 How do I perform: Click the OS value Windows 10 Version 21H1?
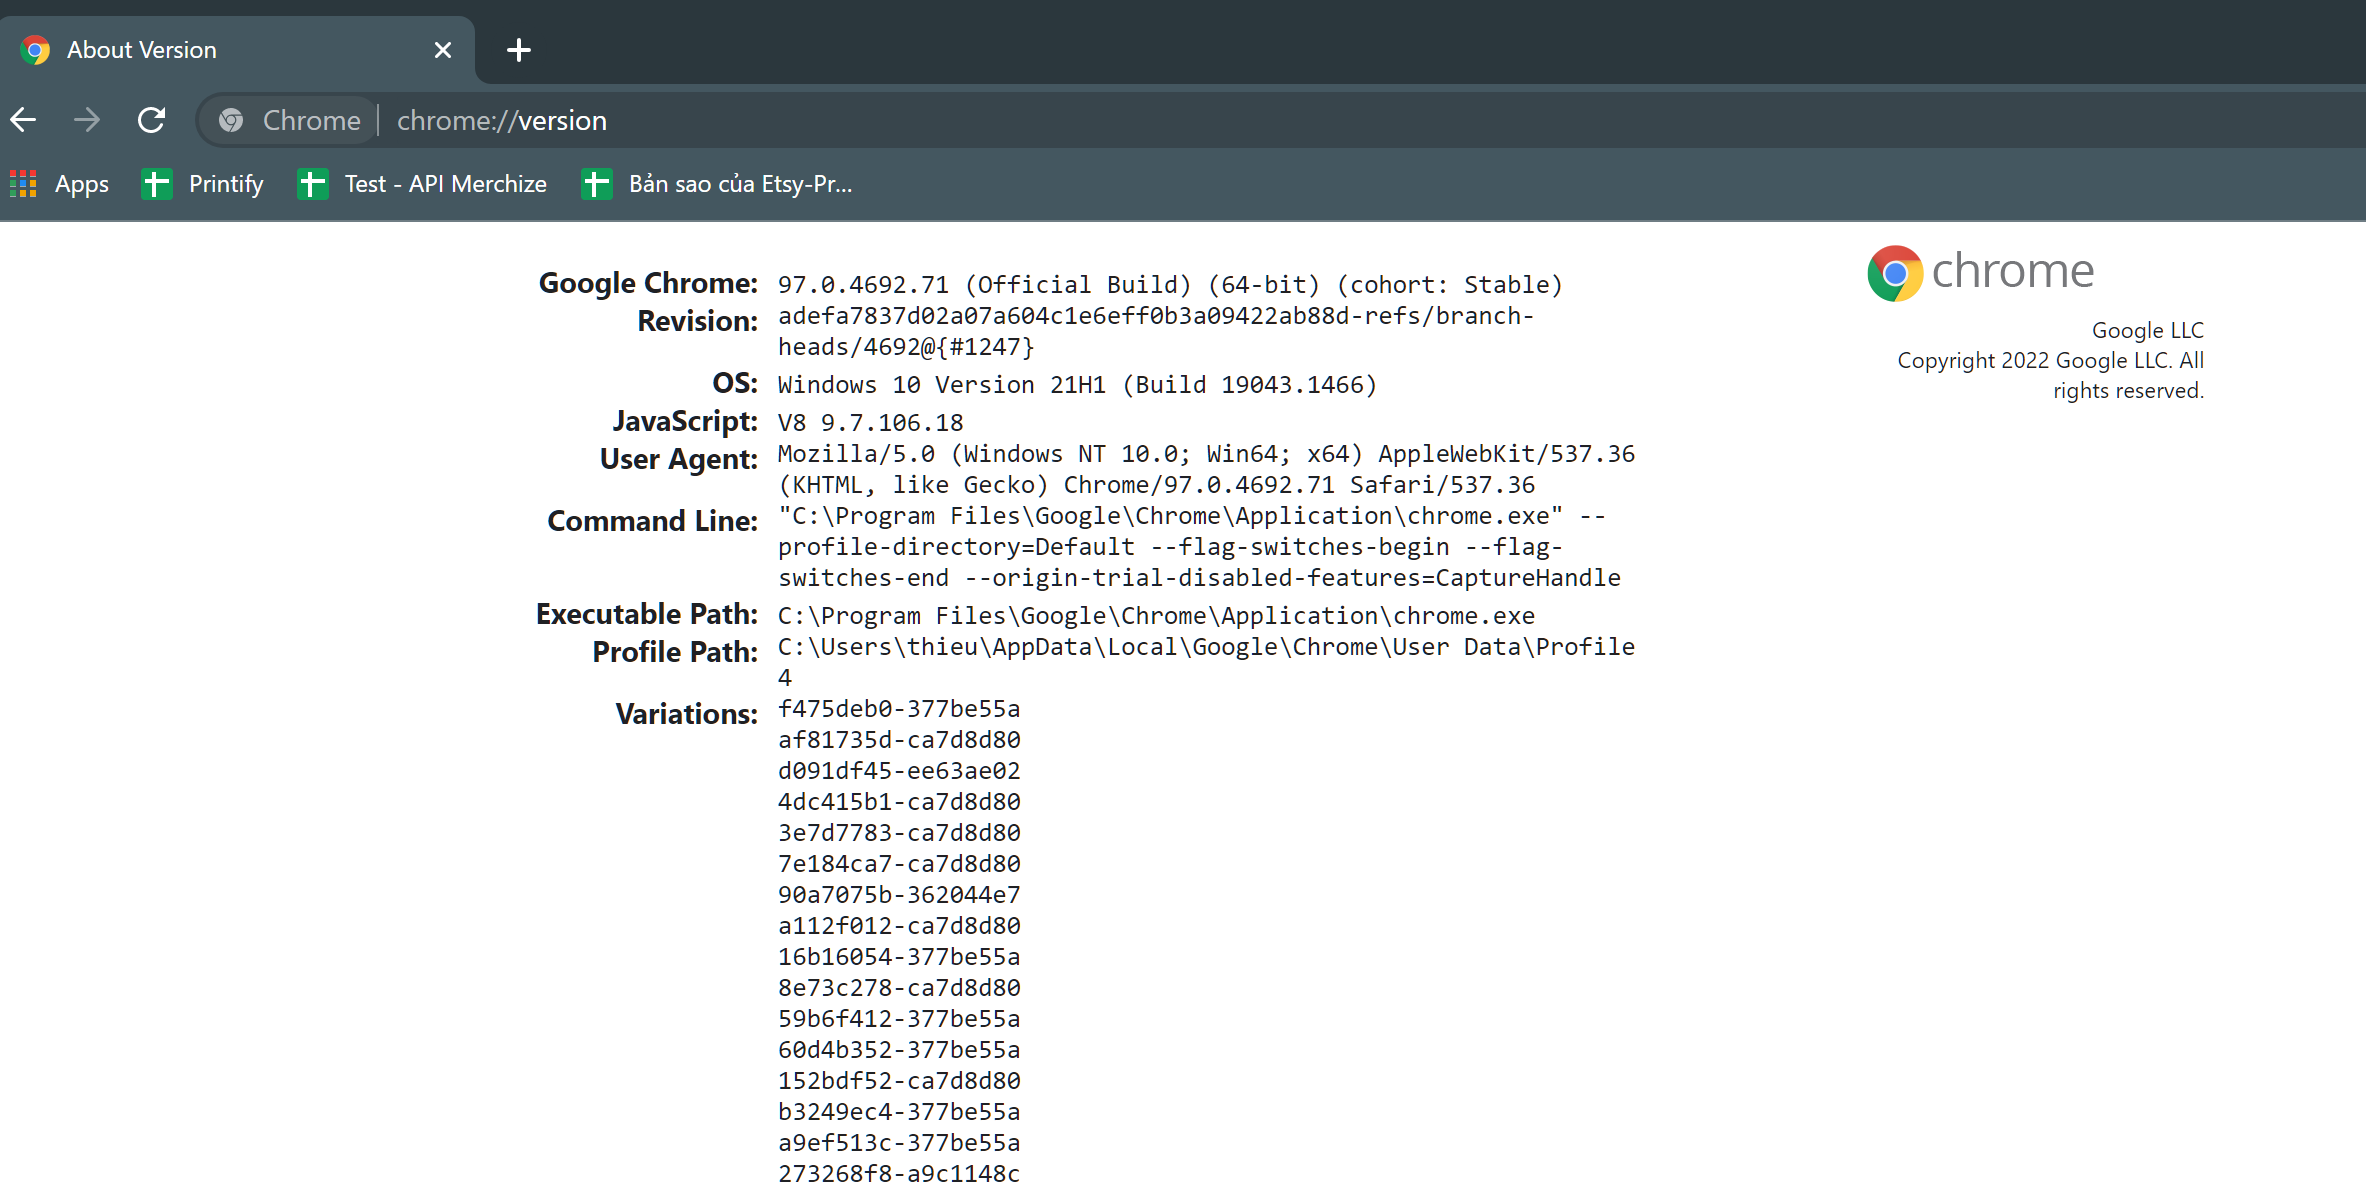point(1077,385)
